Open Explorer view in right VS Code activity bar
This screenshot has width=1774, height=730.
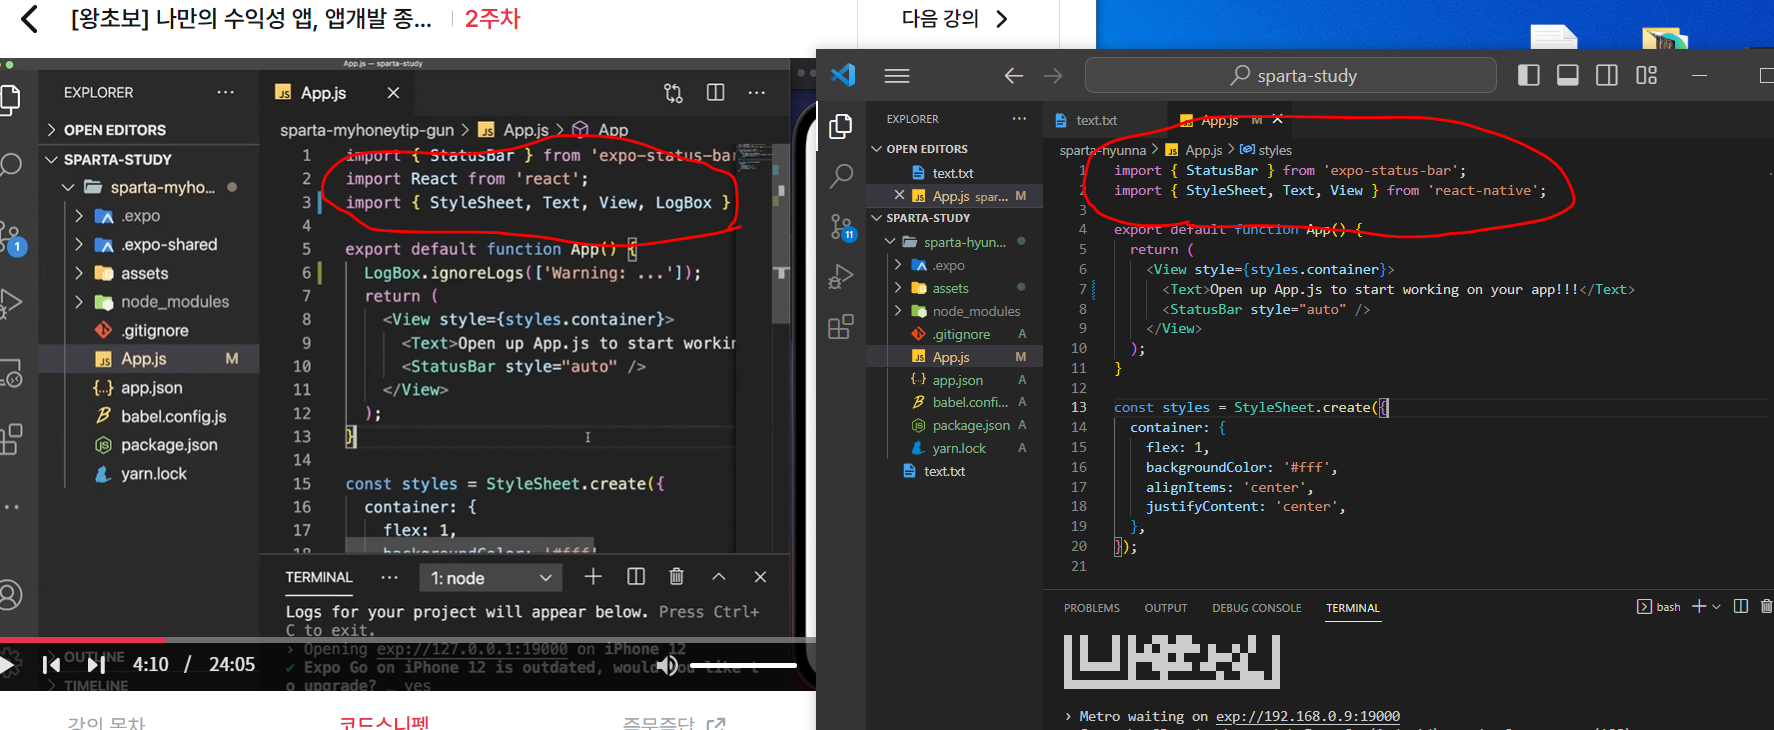(841, 126)
